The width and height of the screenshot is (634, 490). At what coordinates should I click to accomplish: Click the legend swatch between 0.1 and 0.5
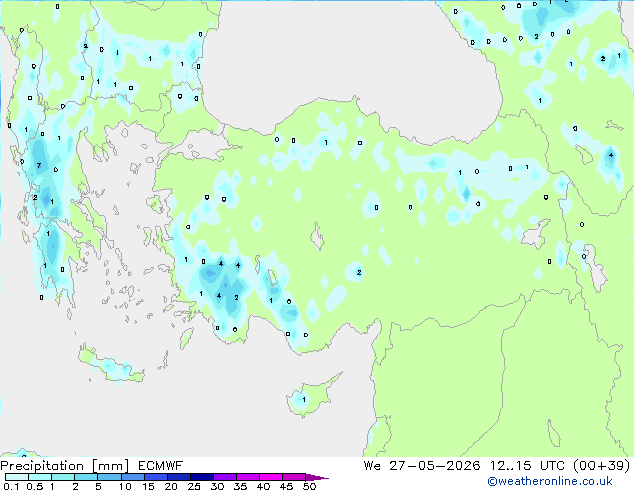pyautogui.click(x=17, y=477)
